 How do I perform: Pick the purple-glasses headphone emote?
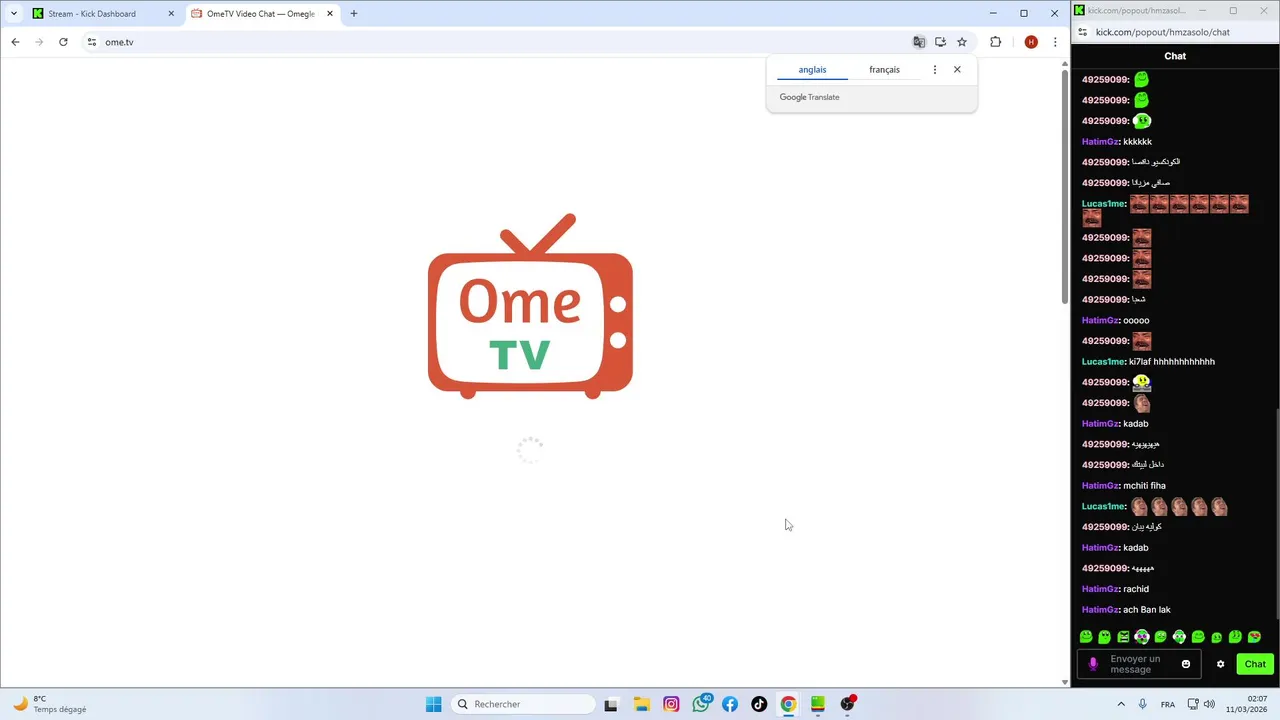[1142, 637]
